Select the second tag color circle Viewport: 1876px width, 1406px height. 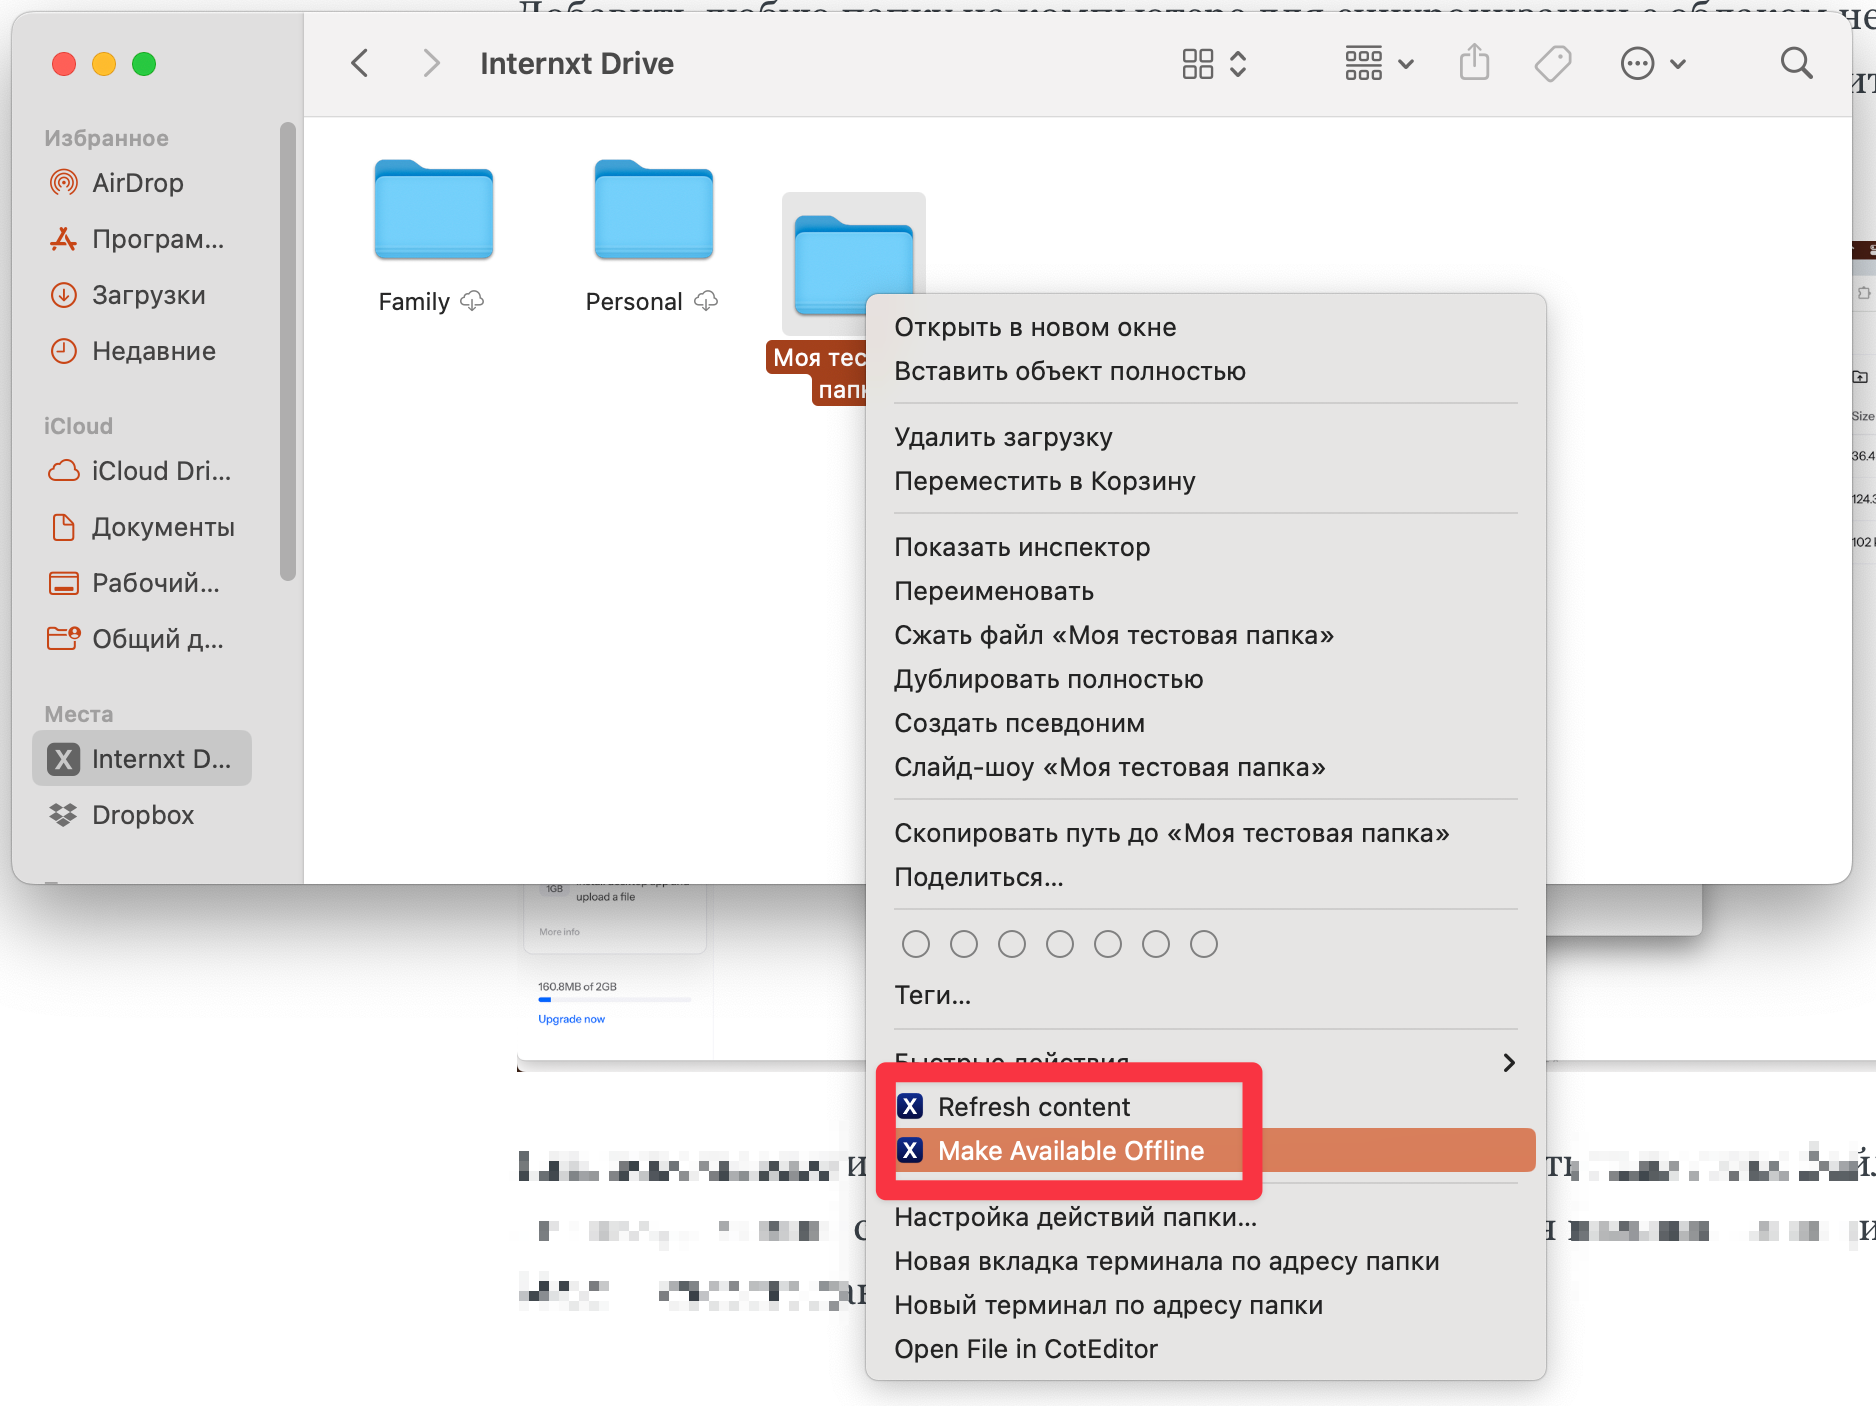tap(963, 944)
